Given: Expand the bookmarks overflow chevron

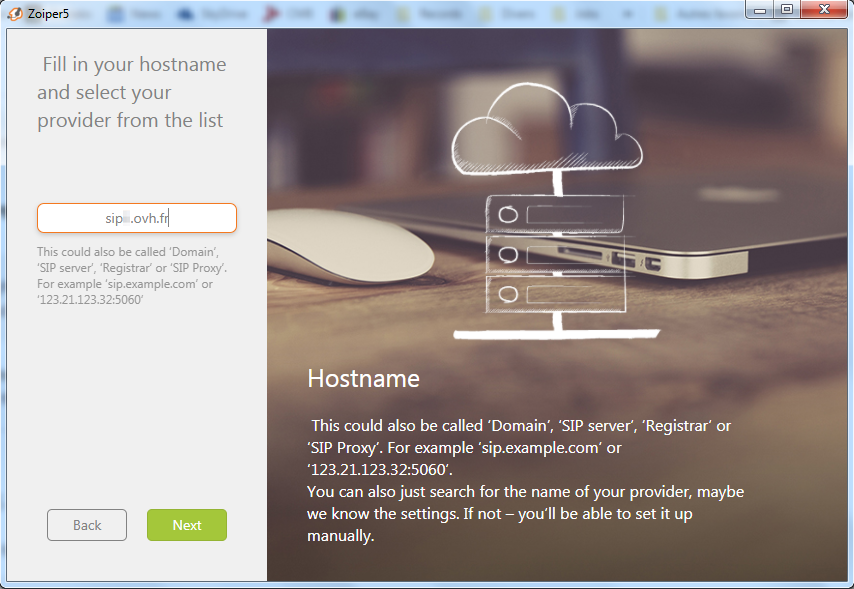Looking at the screenshot, I should 625,12.
